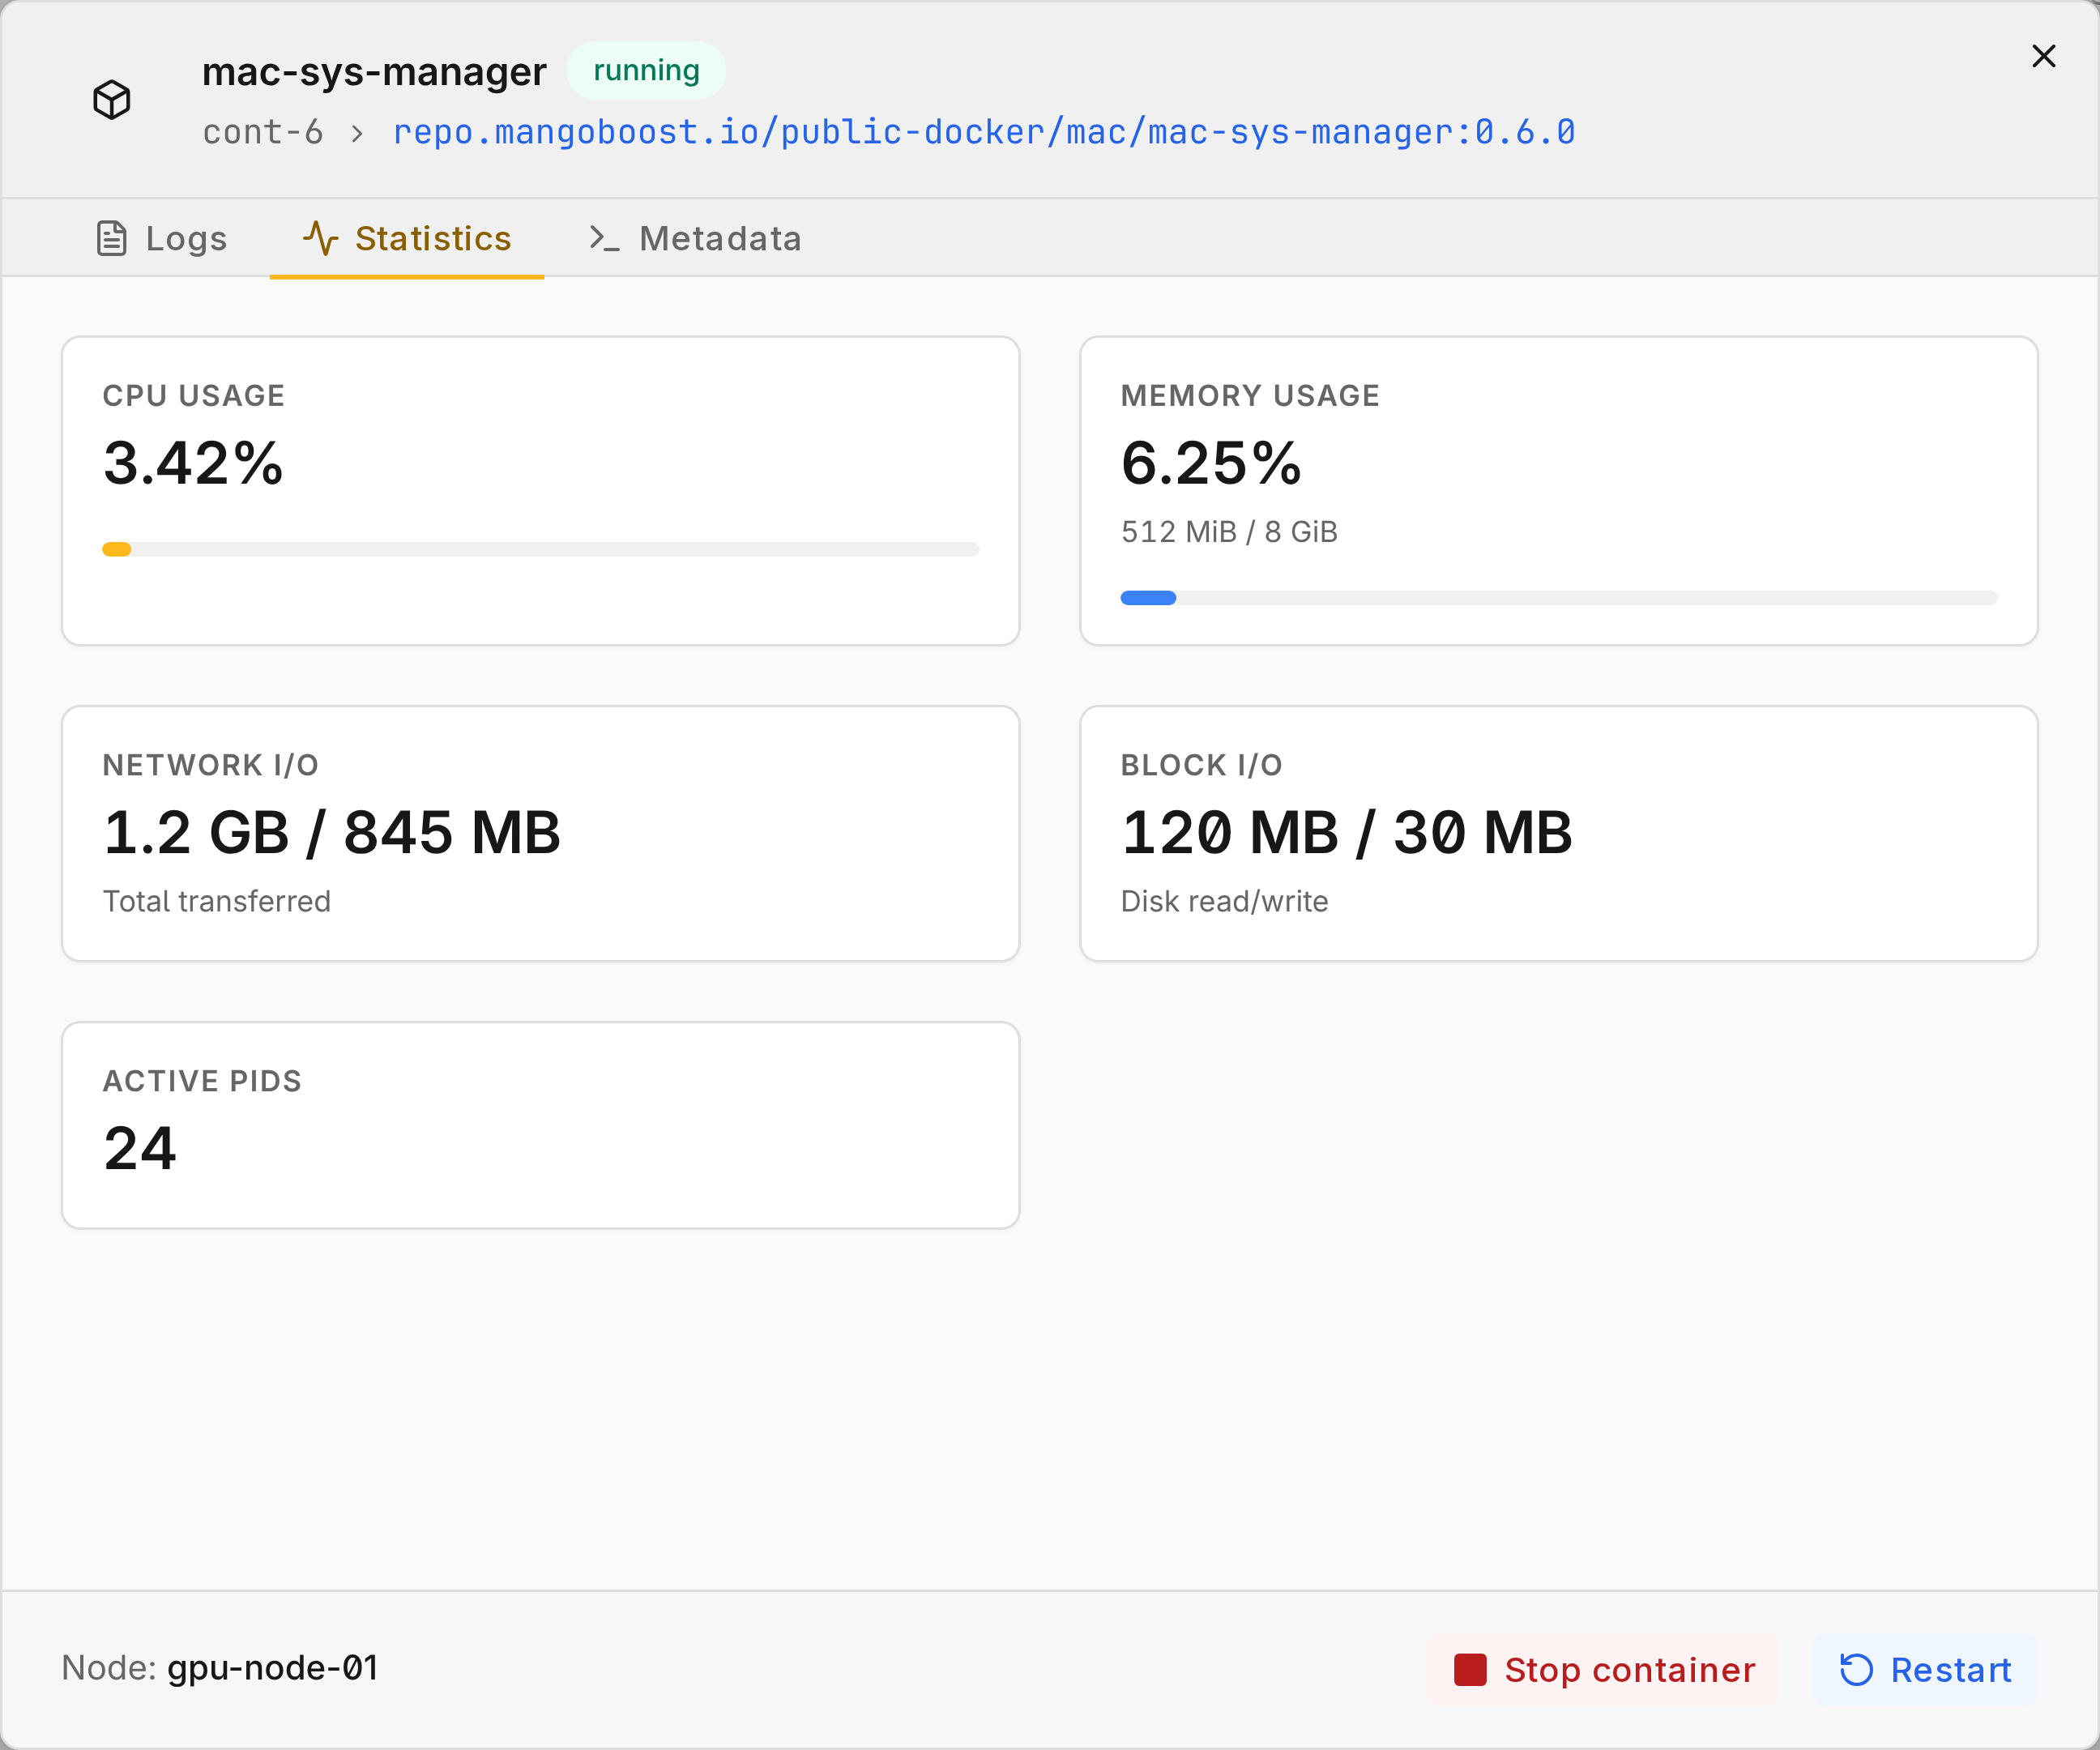
Task: Click the Logs document icon
Action: coord(111,238)
